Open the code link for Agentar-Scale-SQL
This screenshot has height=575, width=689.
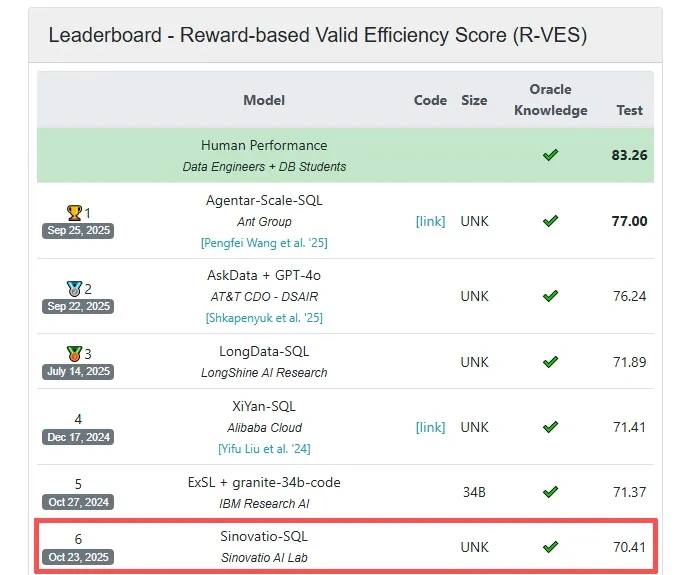click(x=430, y=221)
